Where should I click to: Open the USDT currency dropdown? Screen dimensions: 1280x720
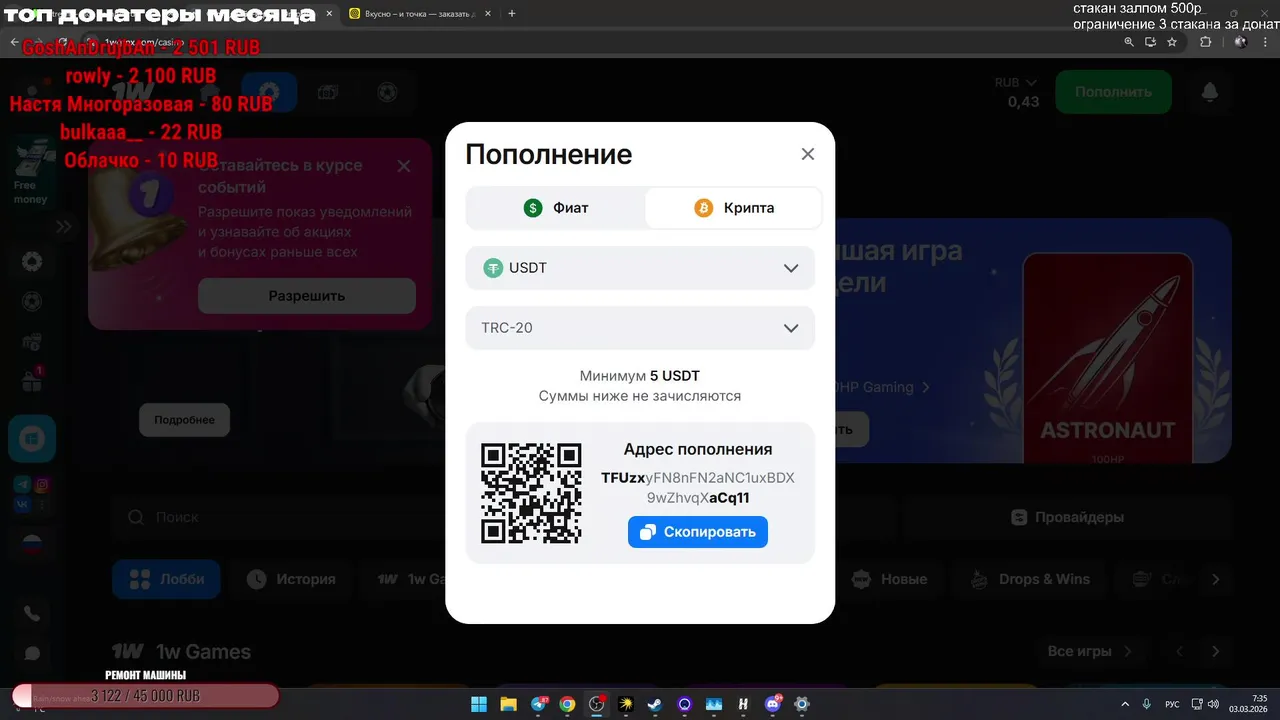pos(640,268)
